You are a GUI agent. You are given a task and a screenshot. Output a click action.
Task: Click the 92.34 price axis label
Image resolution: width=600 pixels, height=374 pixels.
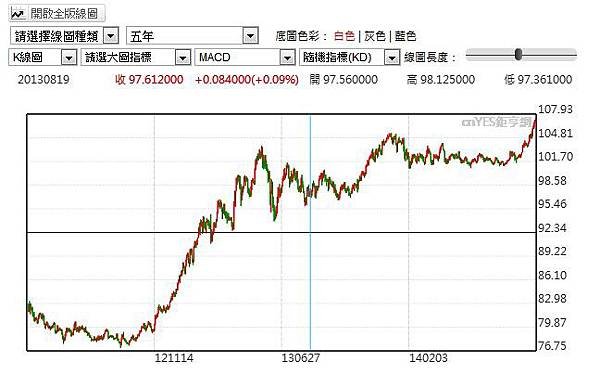[x=553, y=228]
